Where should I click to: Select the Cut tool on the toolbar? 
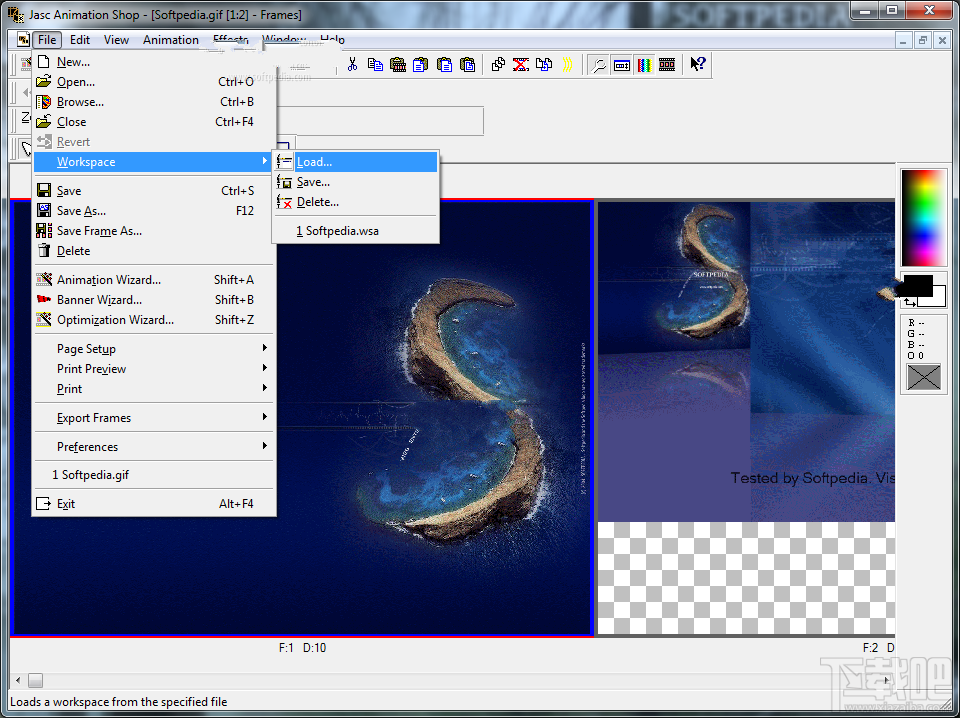point(354,64)
